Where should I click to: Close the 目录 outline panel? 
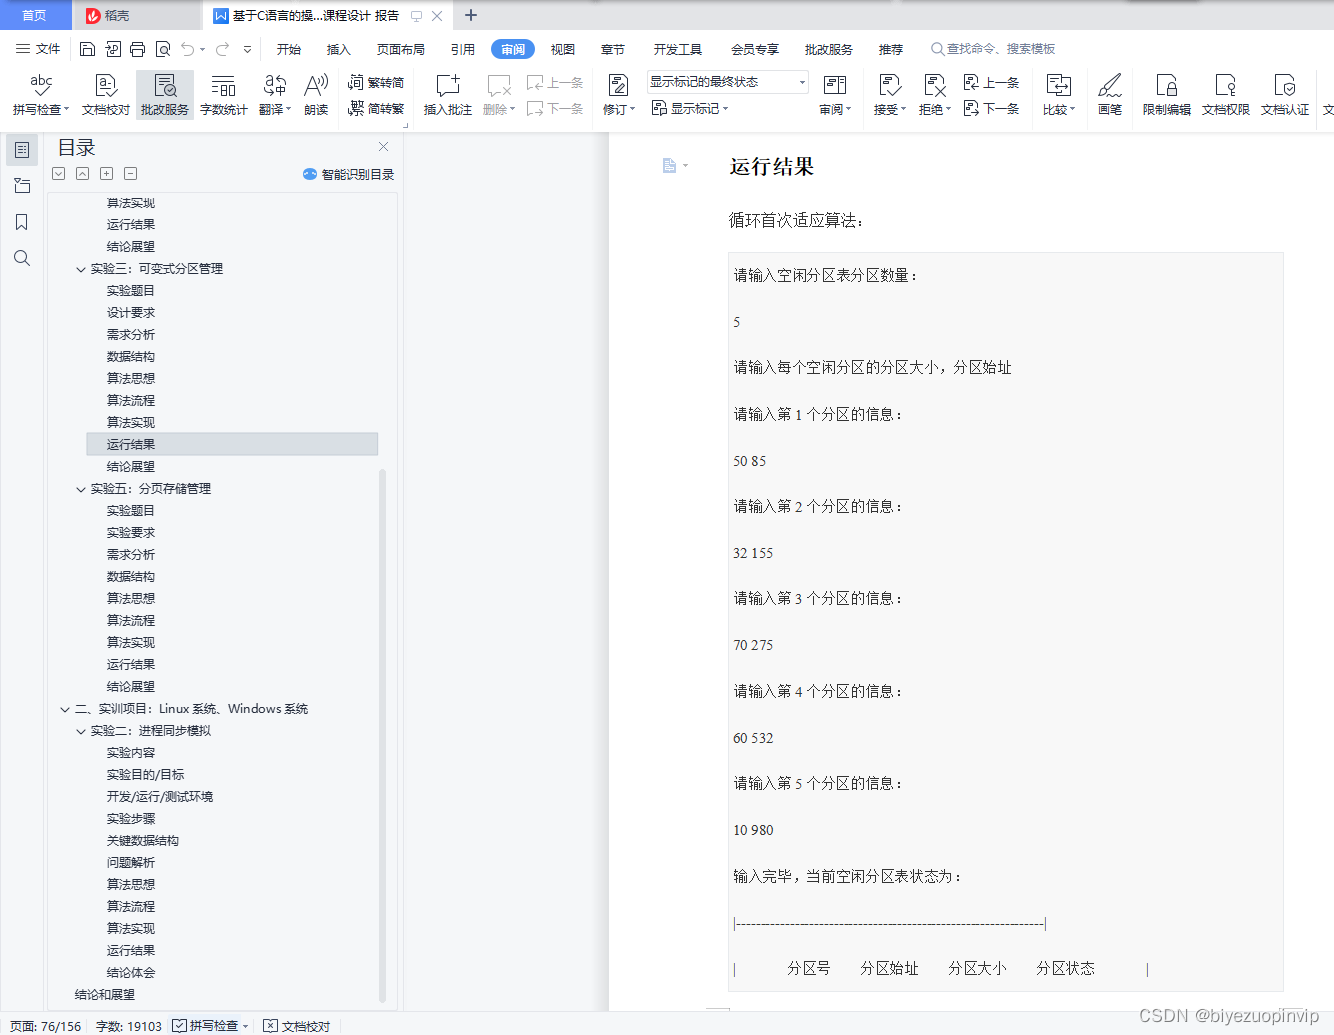tap(383, 147)
